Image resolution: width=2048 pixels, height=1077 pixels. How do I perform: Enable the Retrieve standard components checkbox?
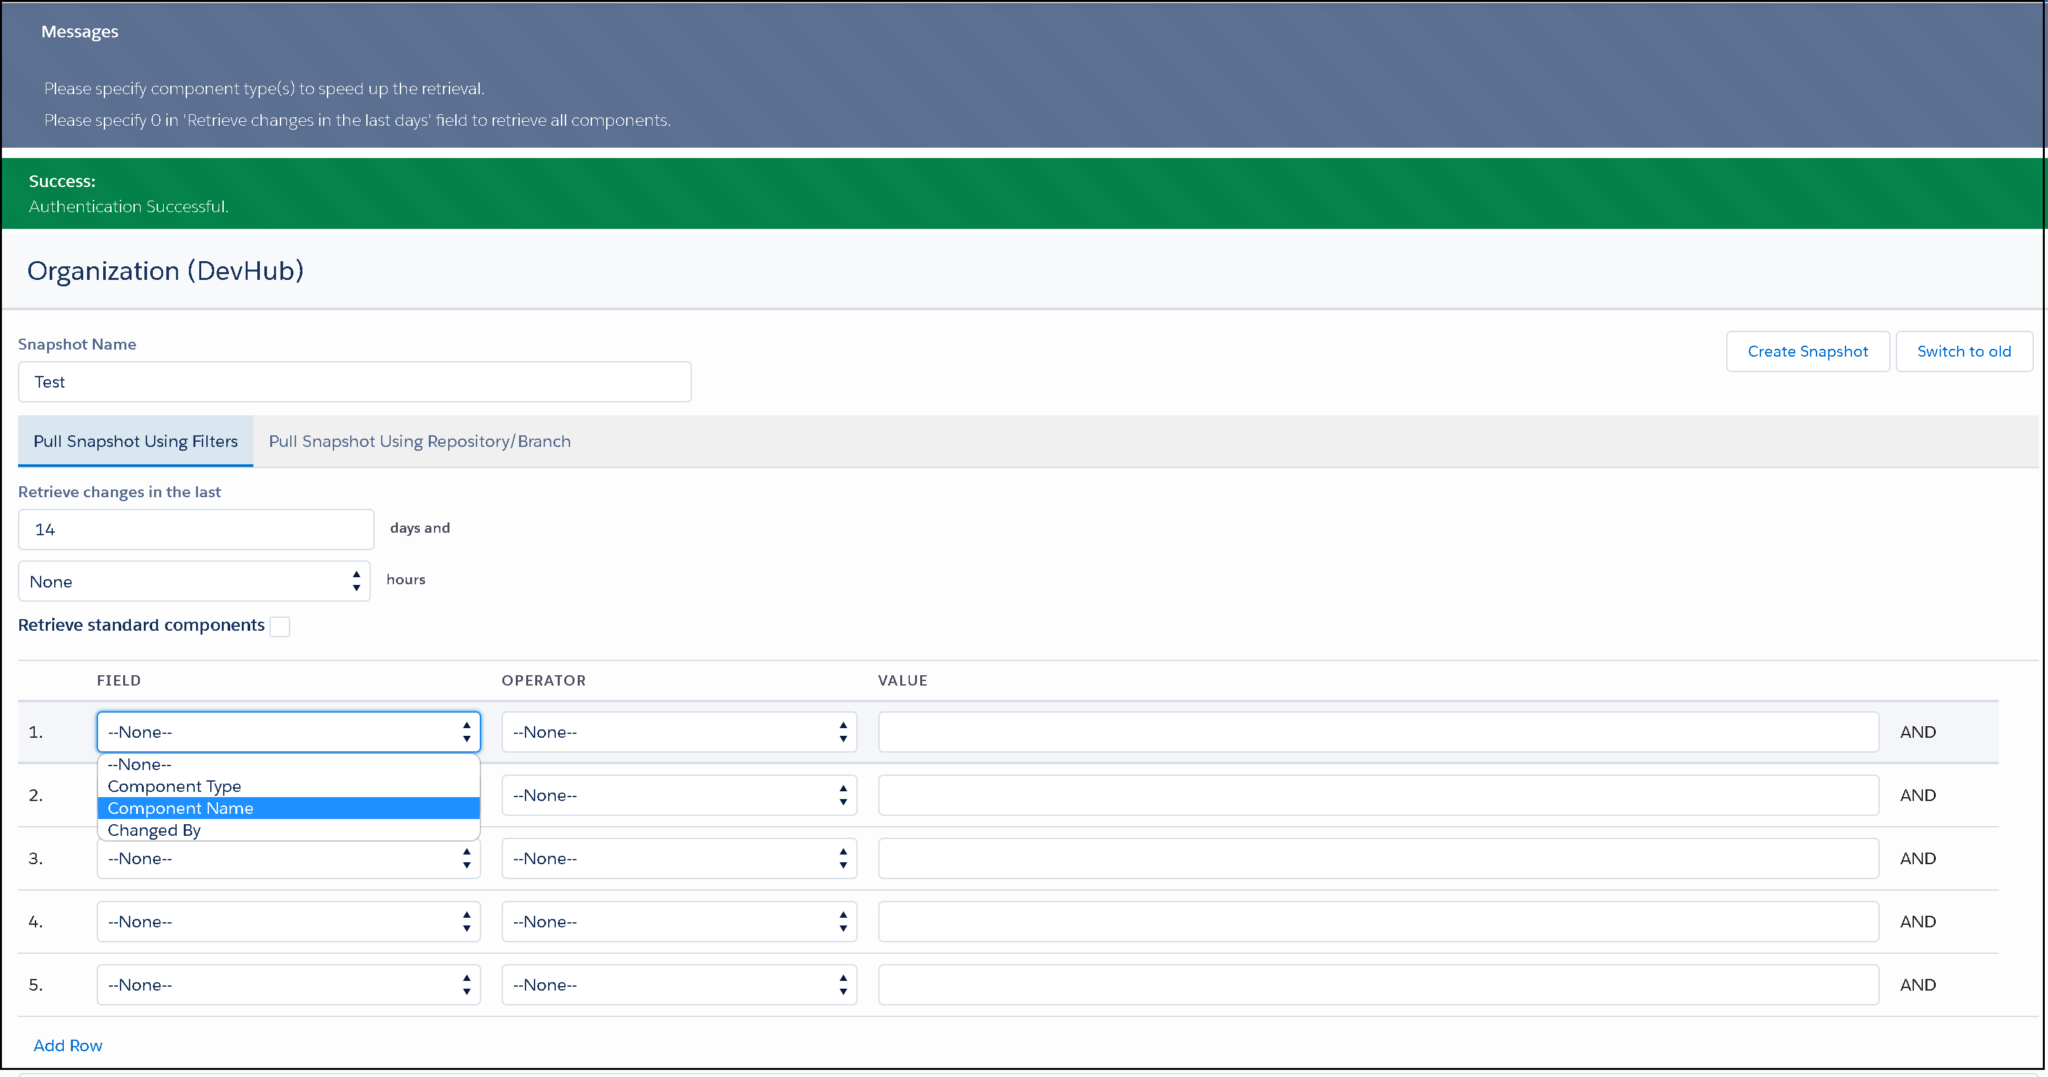(280, 626)
